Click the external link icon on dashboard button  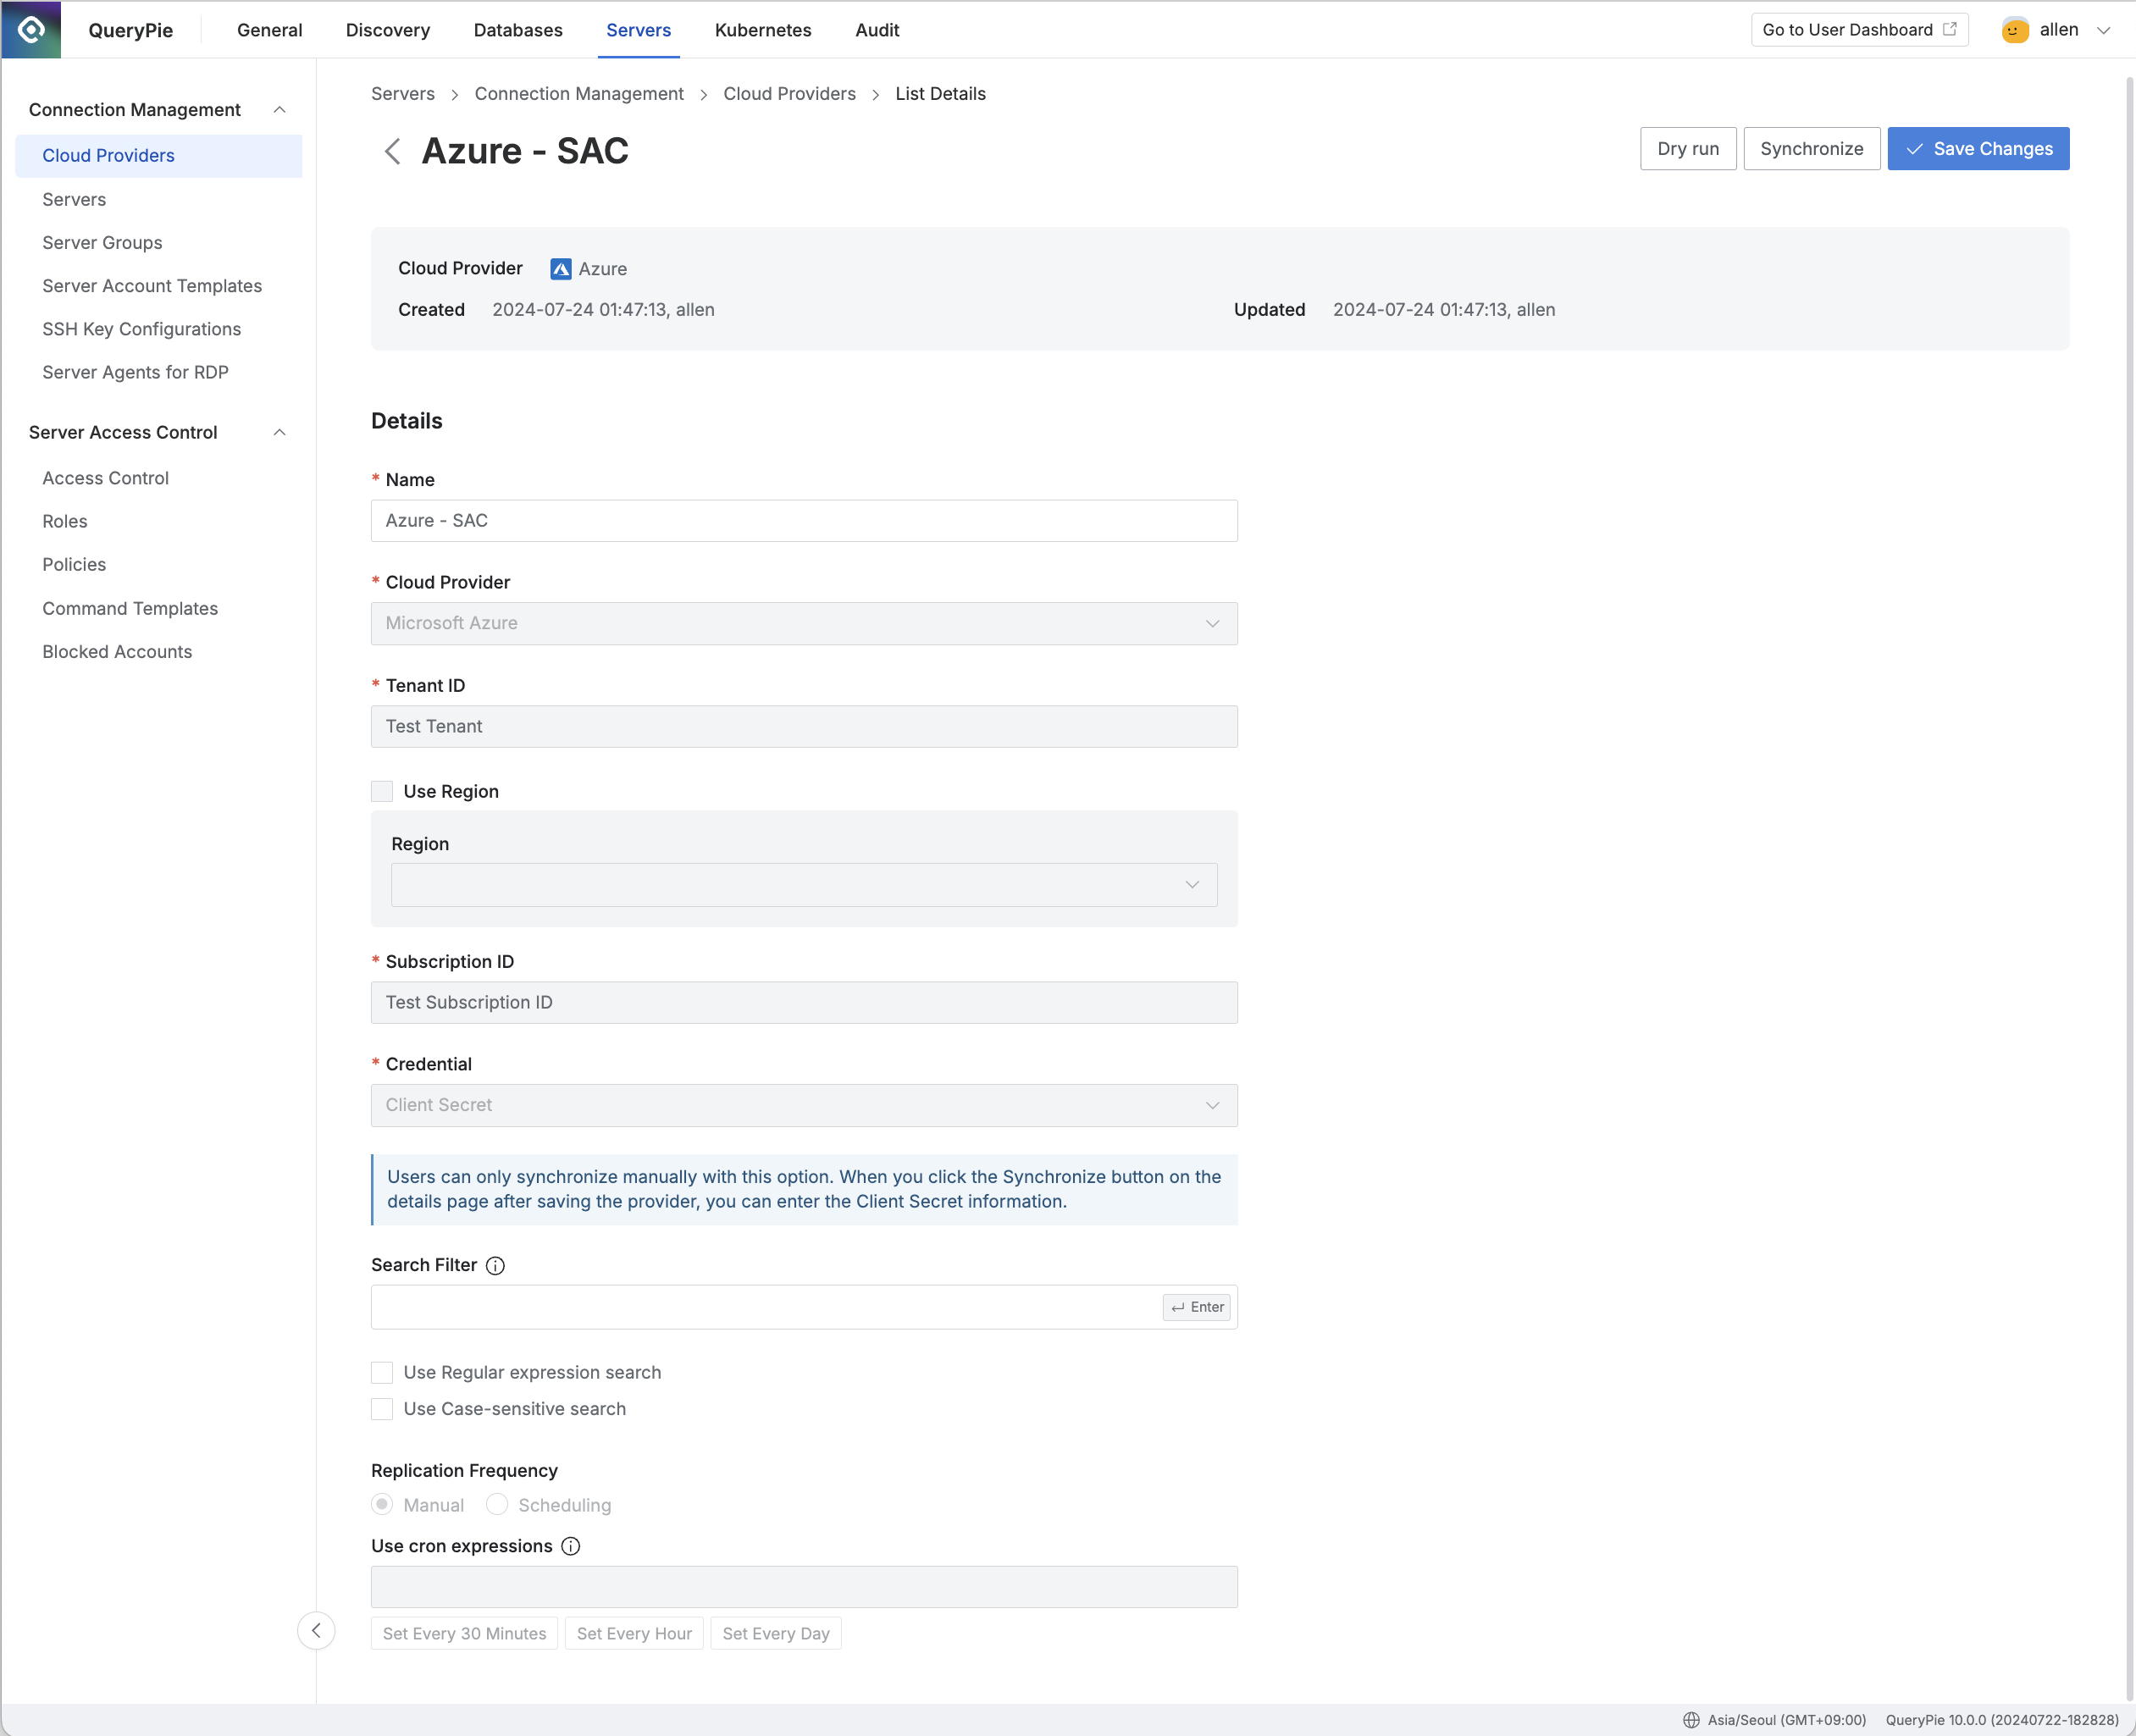click(1949, 29)
